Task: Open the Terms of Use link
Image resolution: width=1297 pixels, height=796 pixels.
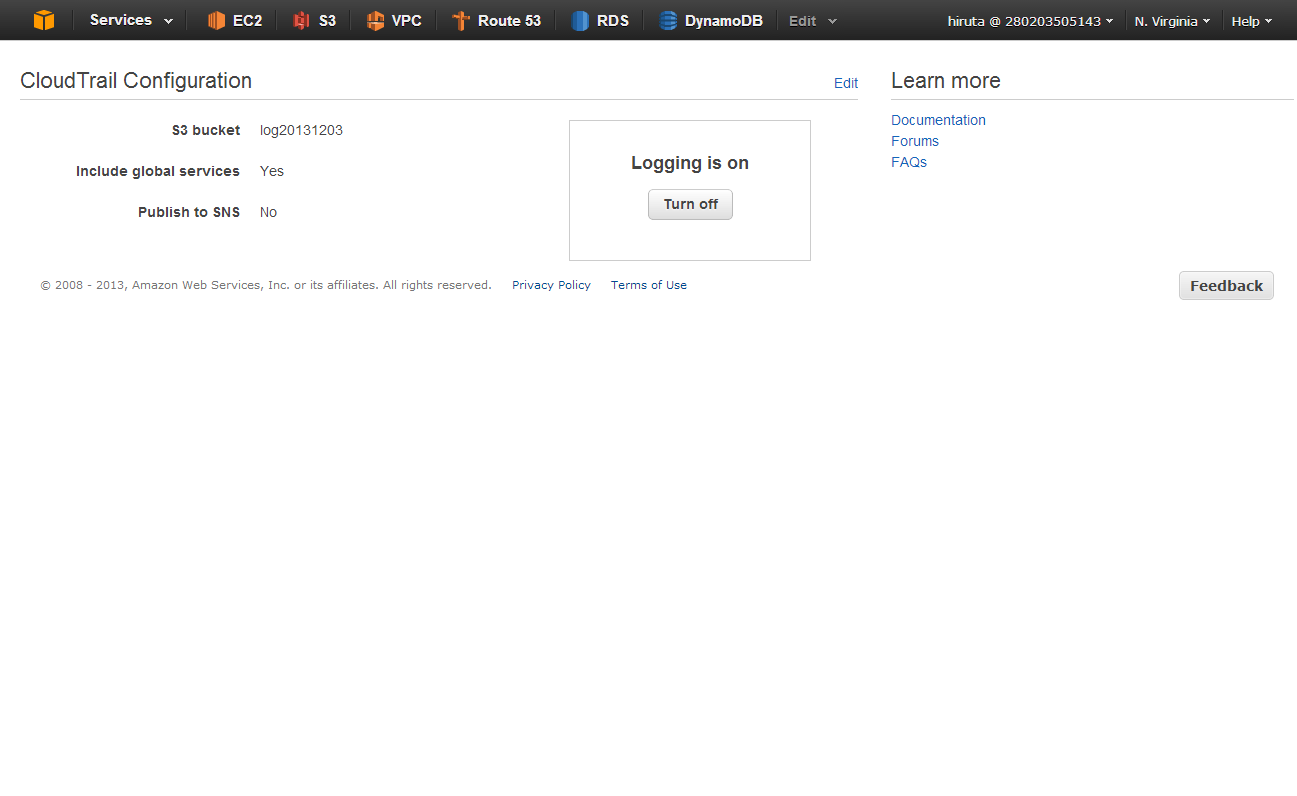Action: tap(649, 285)
